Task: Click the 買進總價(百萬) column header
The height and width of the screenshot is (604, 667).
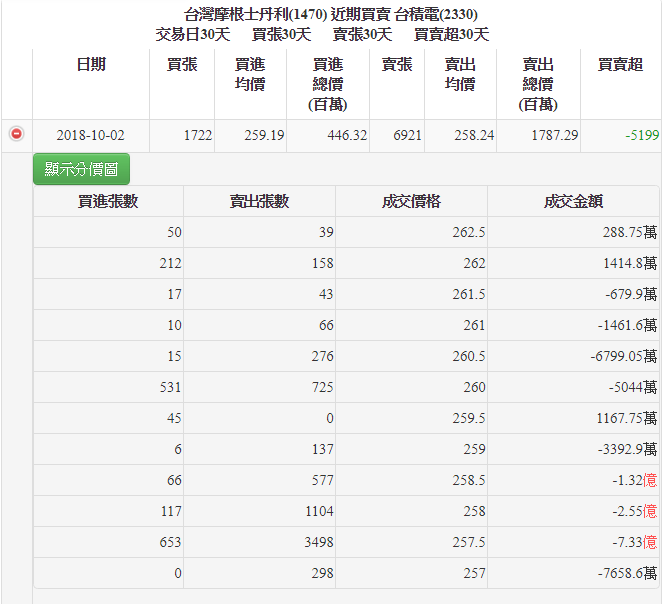Action: [328, 84]
